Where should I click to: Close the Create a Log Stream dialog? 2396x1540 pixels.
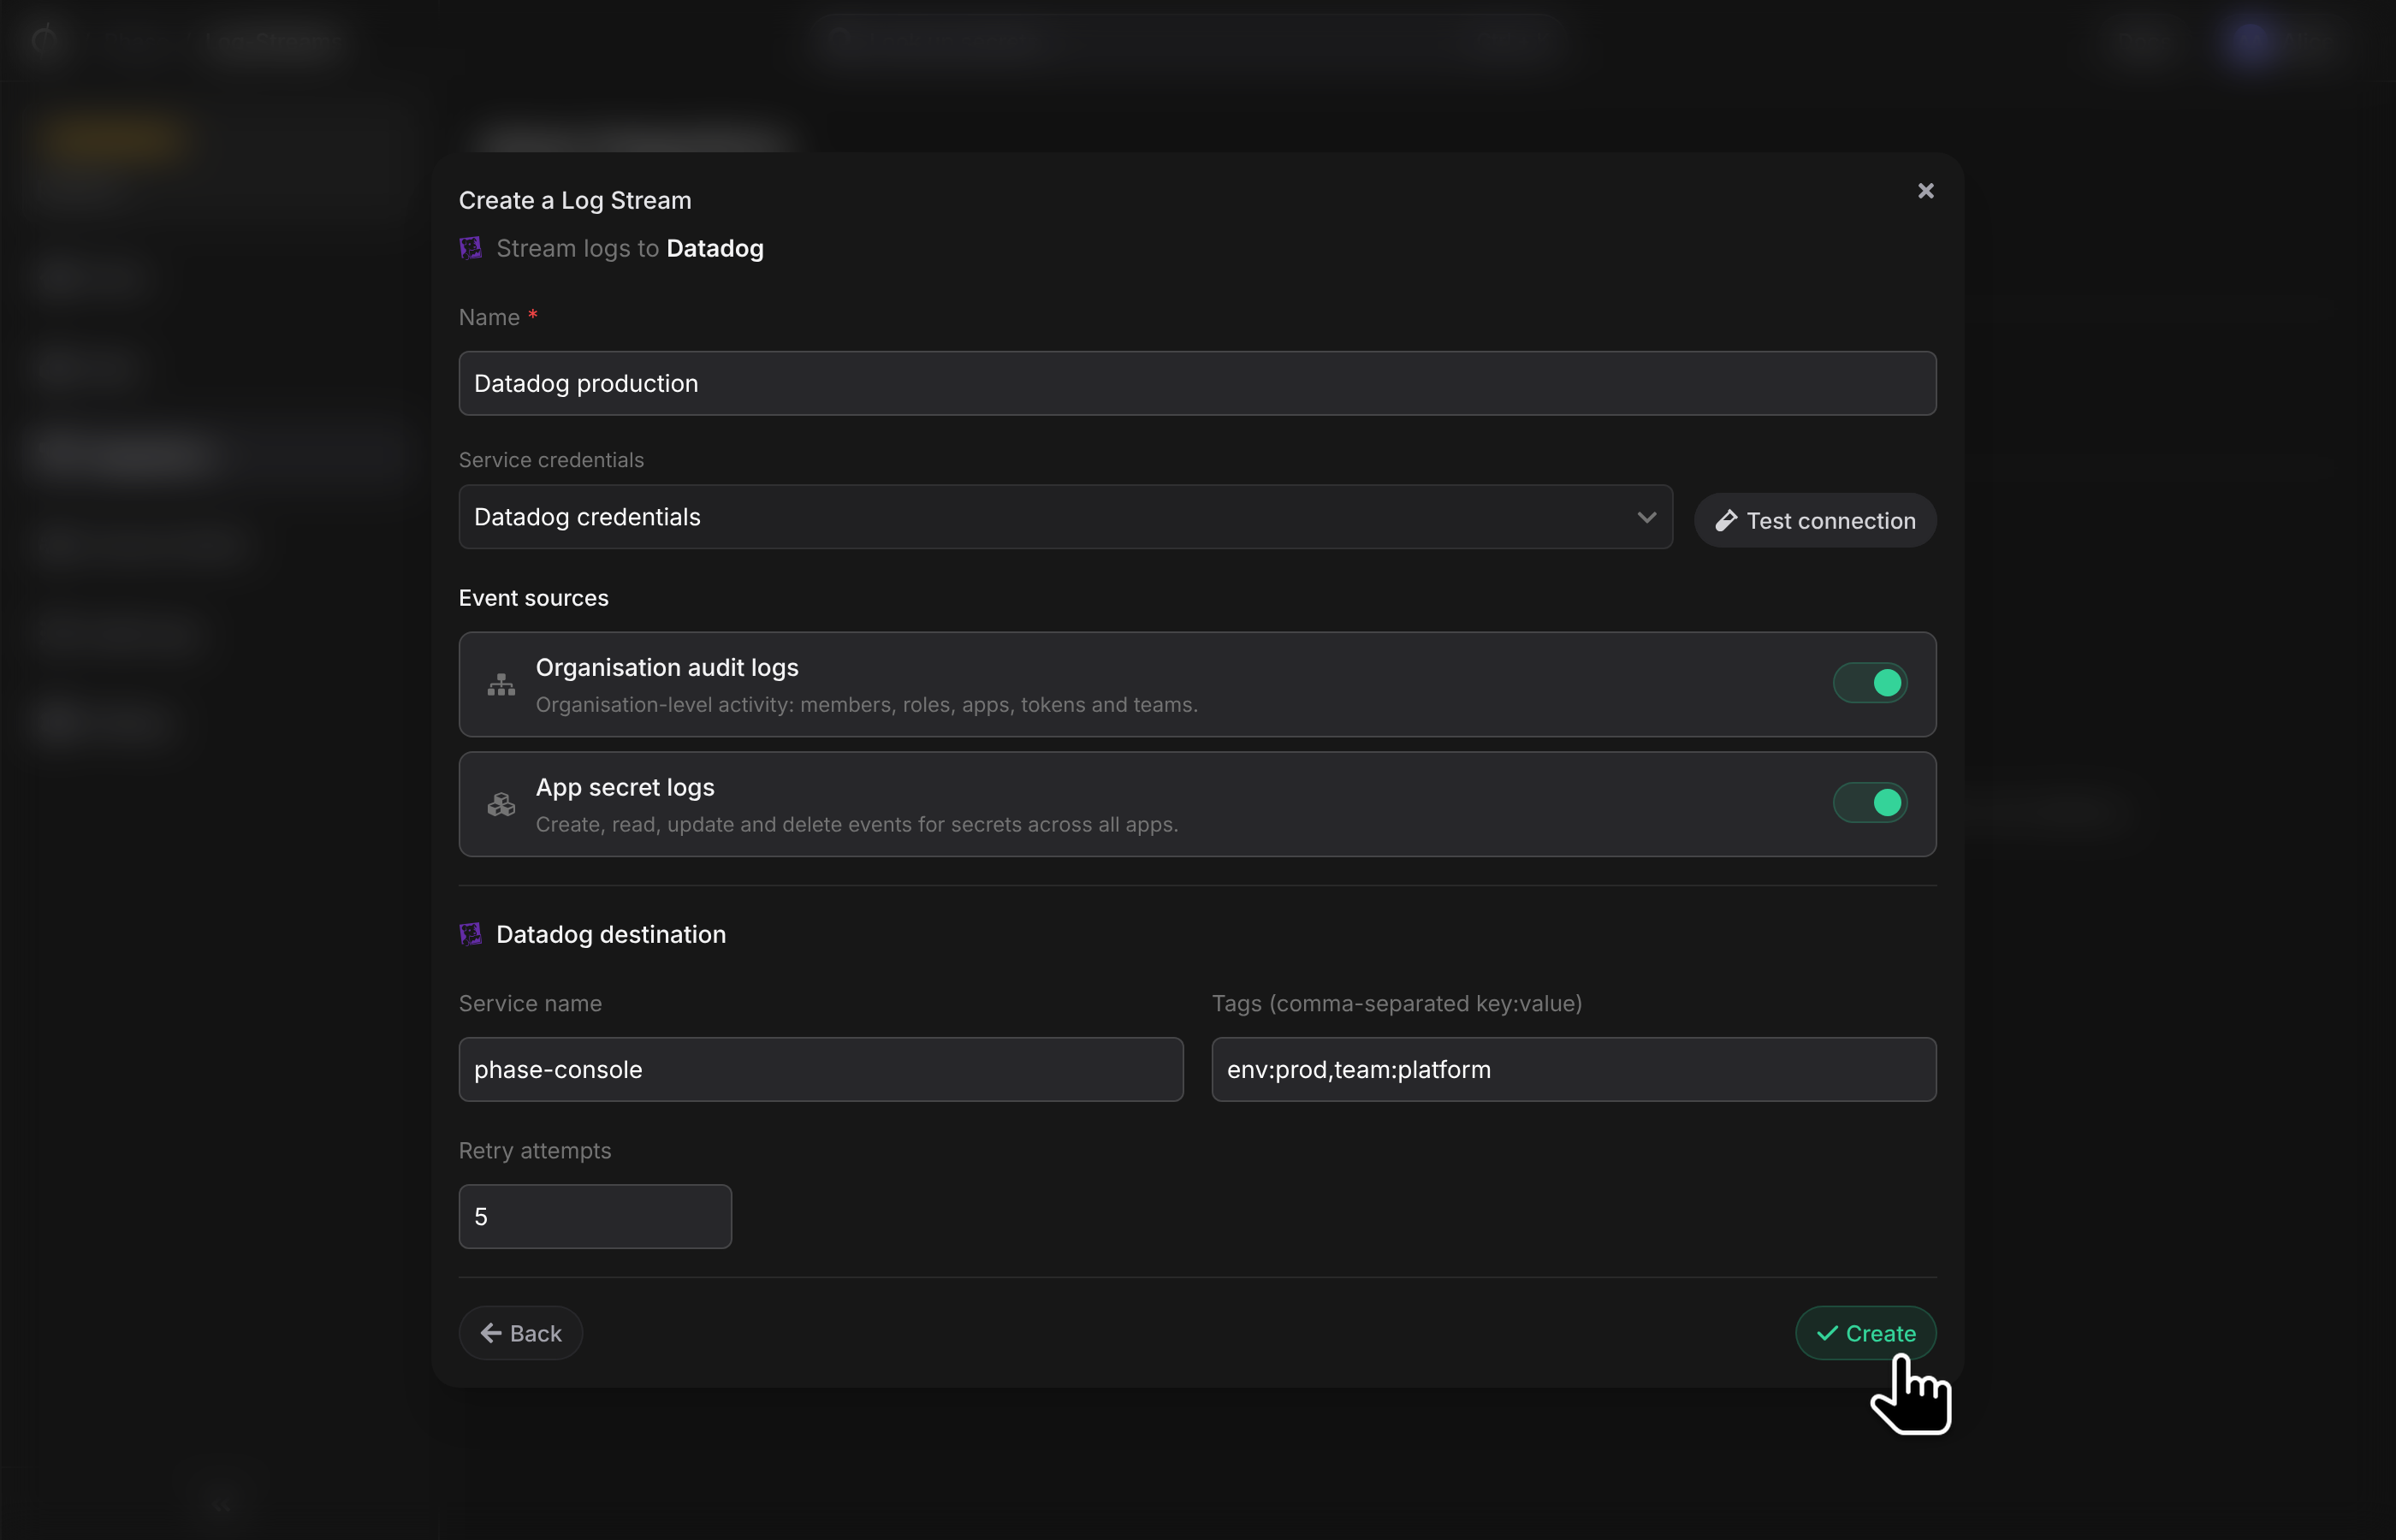click(x=1925, y=191)
